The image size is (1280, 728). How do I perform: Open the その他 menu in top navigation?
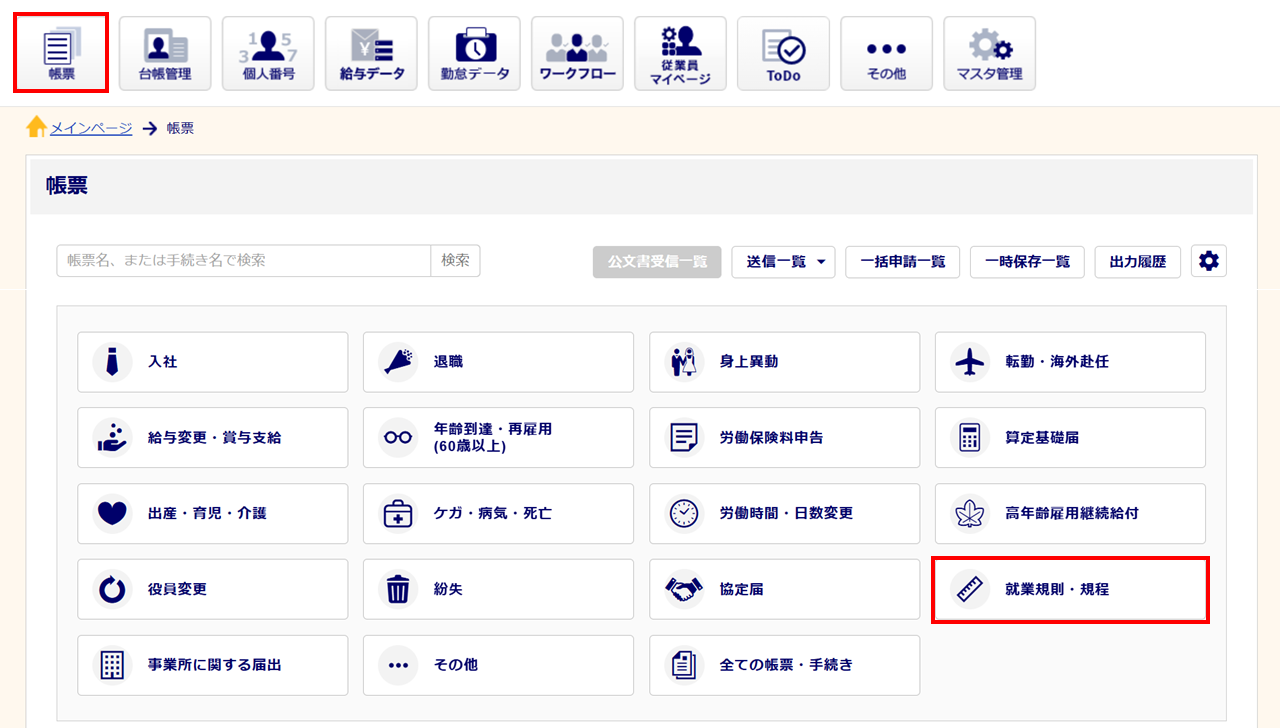pyautogui.click(x=886, y=53)
